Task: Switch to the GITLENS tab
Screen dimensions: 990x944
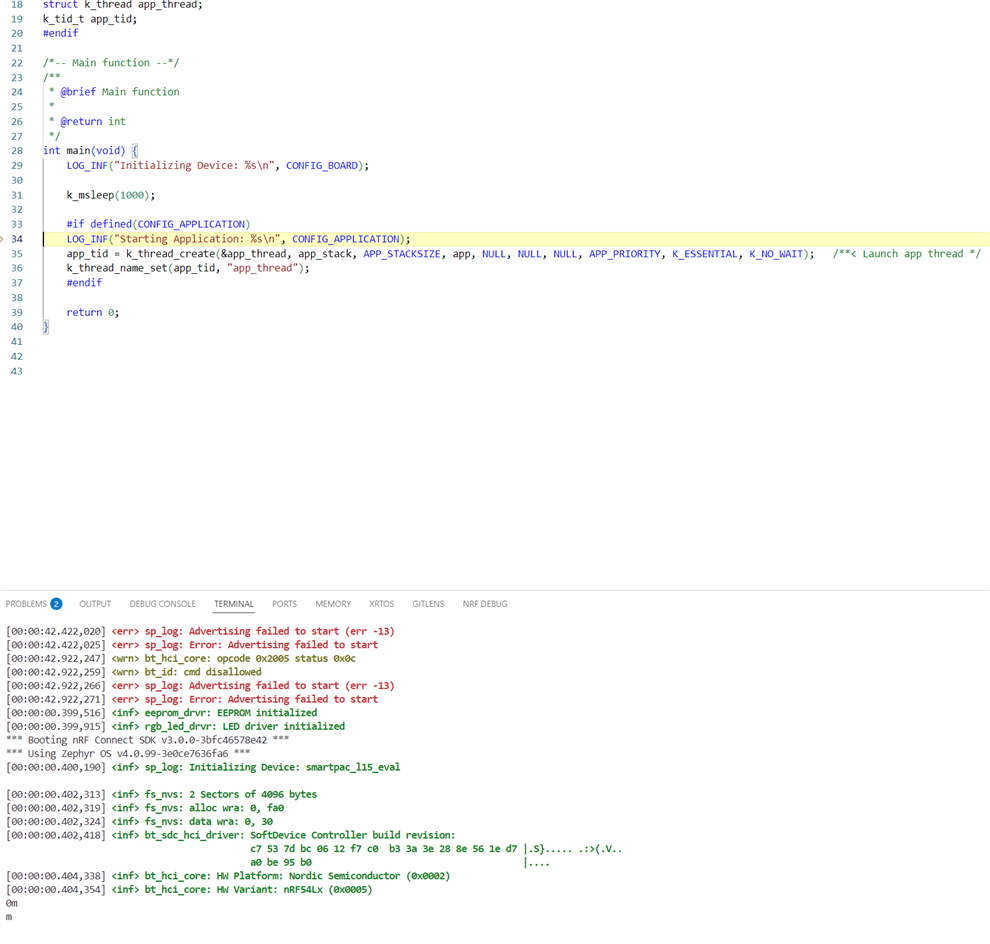Action: tap(428, 604)
